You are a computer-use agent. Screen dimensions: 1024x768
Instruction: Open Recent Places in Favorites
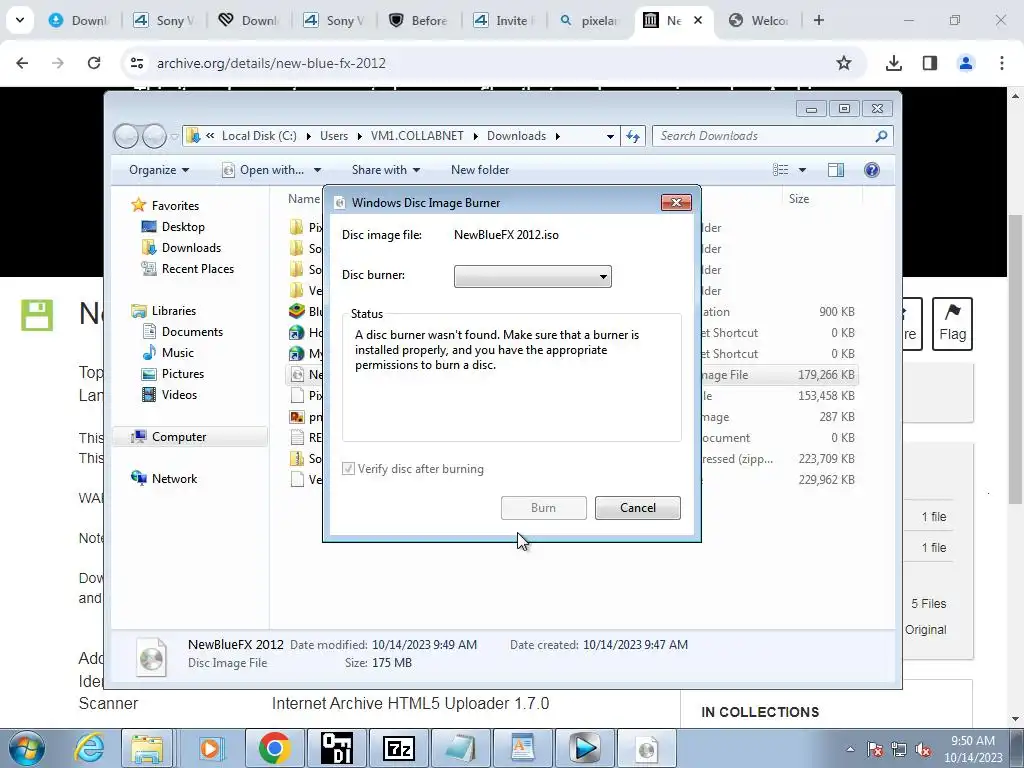(x=197, y=268)
